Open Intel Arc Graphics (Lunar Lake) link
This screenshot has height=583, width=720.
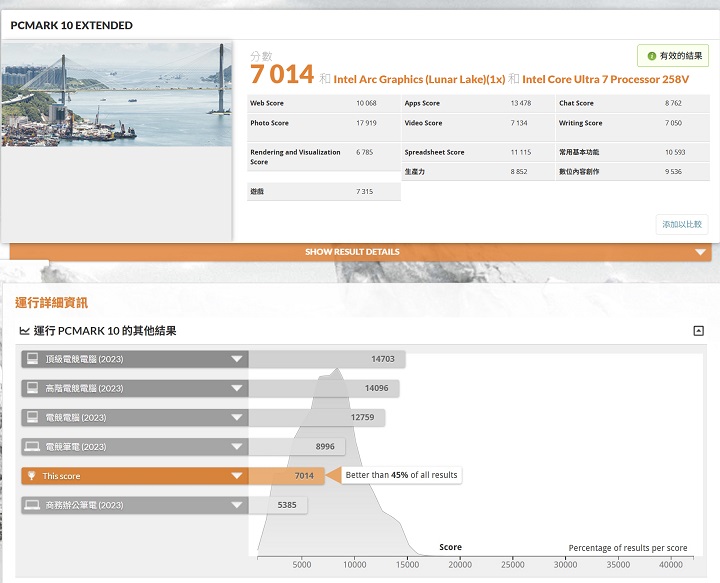pos(419,79)
